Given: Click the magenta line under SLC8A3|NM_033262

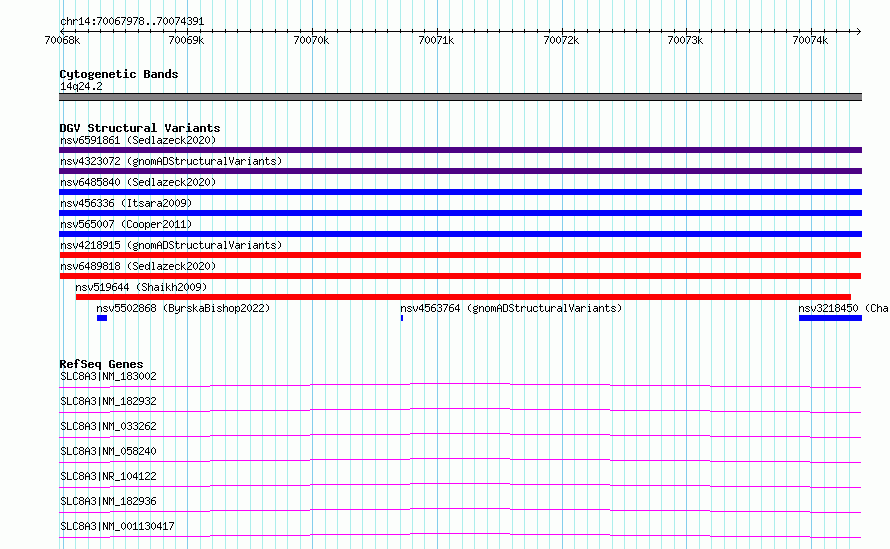Looking at the screenshot, I should coord(460,435).
